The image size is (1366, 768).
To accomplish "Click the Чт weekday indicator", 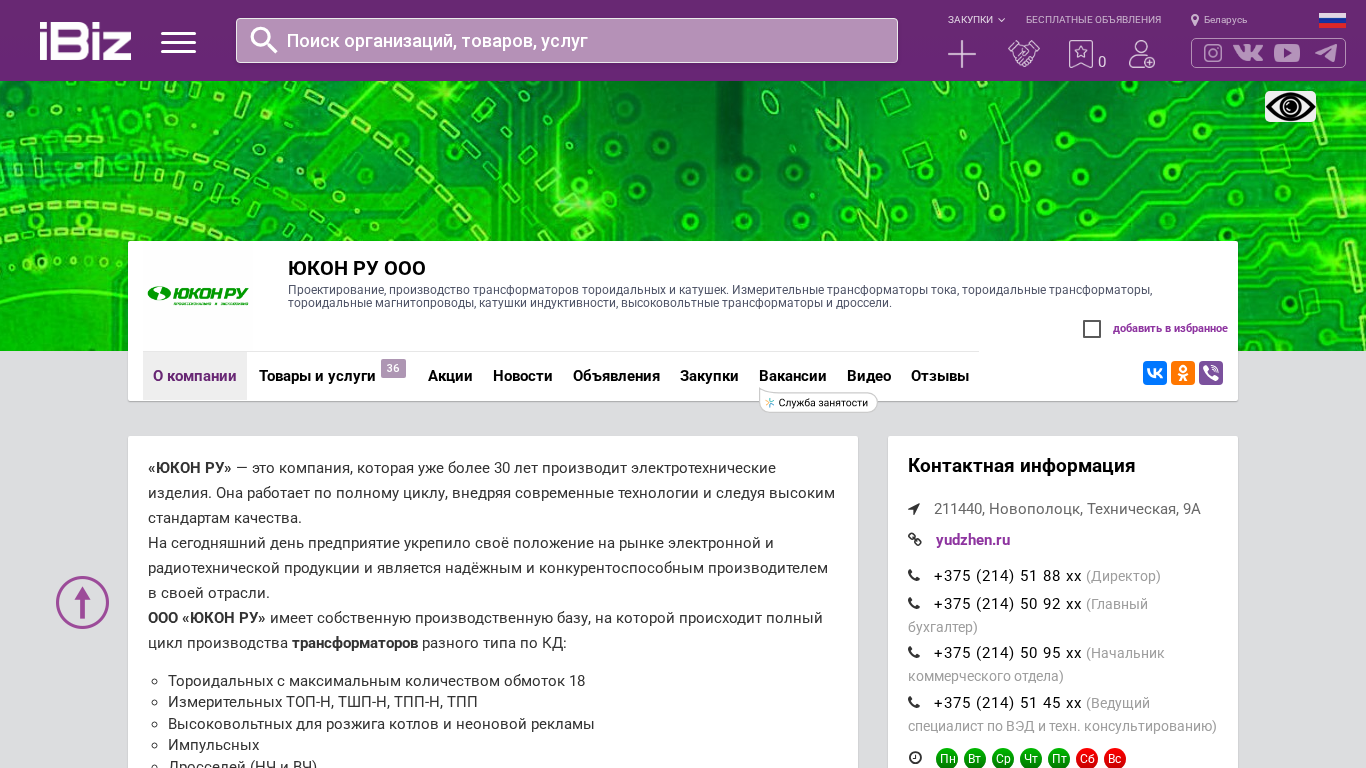I will (1031, 759).
